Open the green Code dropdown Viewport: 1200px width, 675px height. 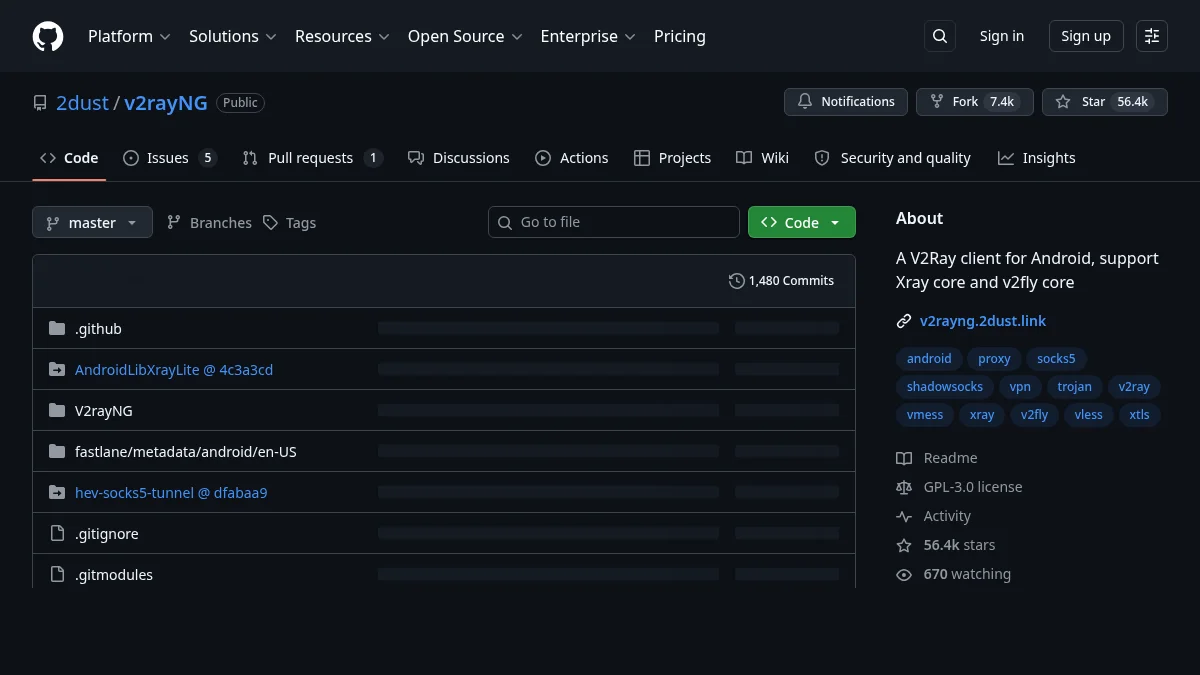(x=802, y=222)
